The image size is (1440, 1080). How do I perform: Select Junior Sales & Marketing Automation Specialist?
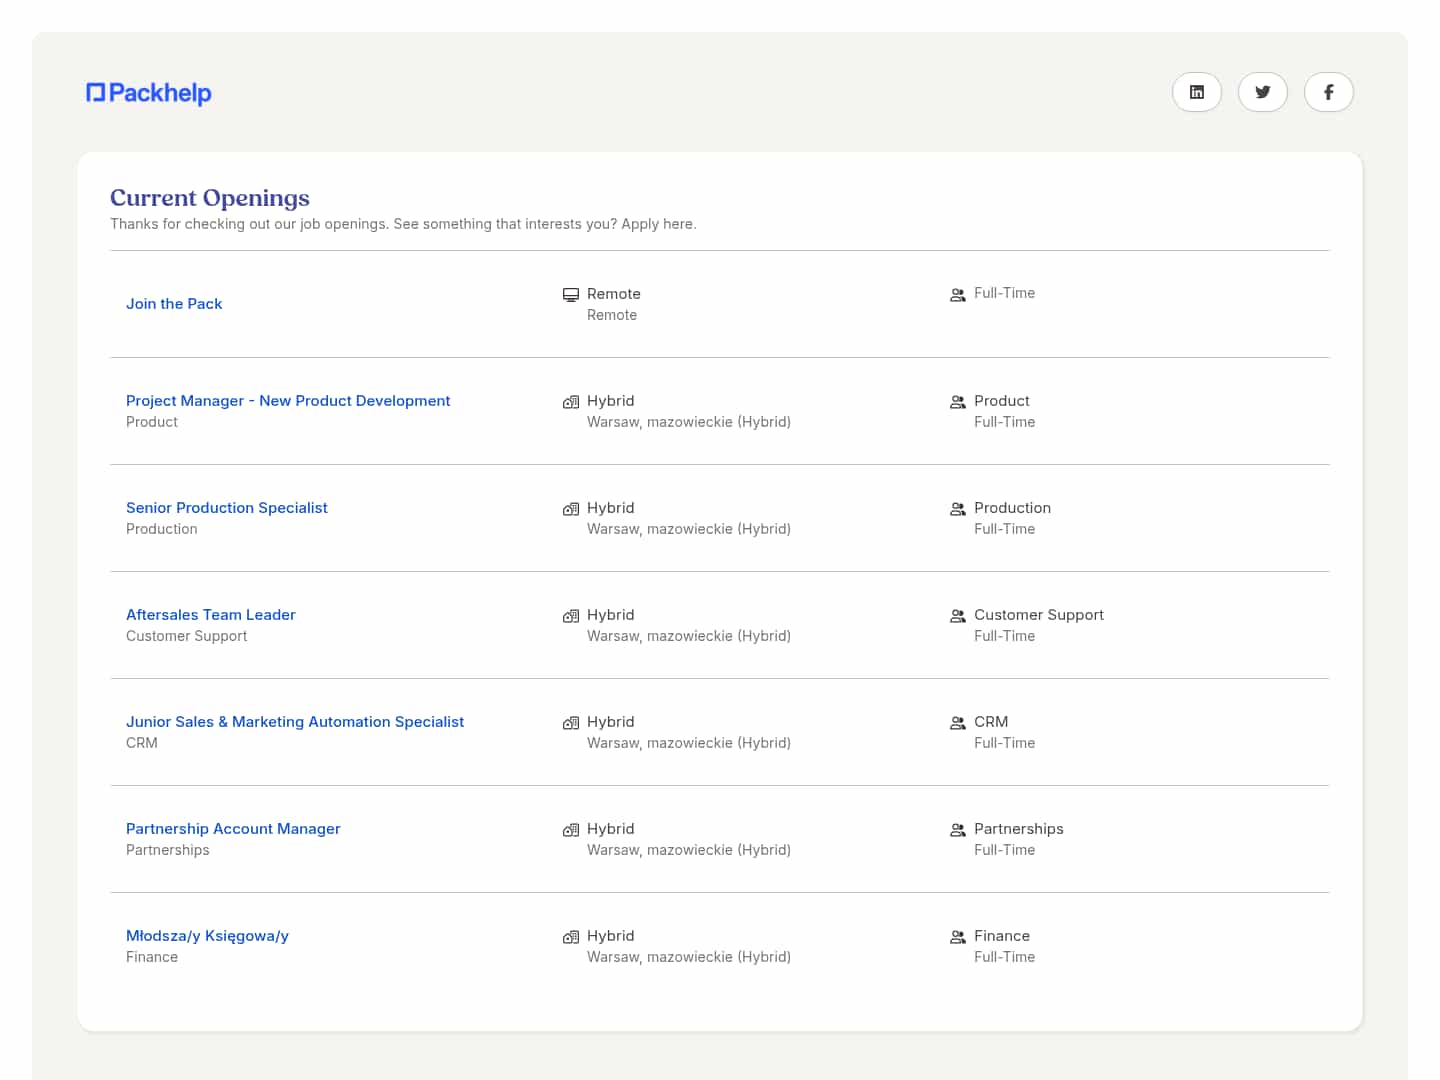point(295,722)
